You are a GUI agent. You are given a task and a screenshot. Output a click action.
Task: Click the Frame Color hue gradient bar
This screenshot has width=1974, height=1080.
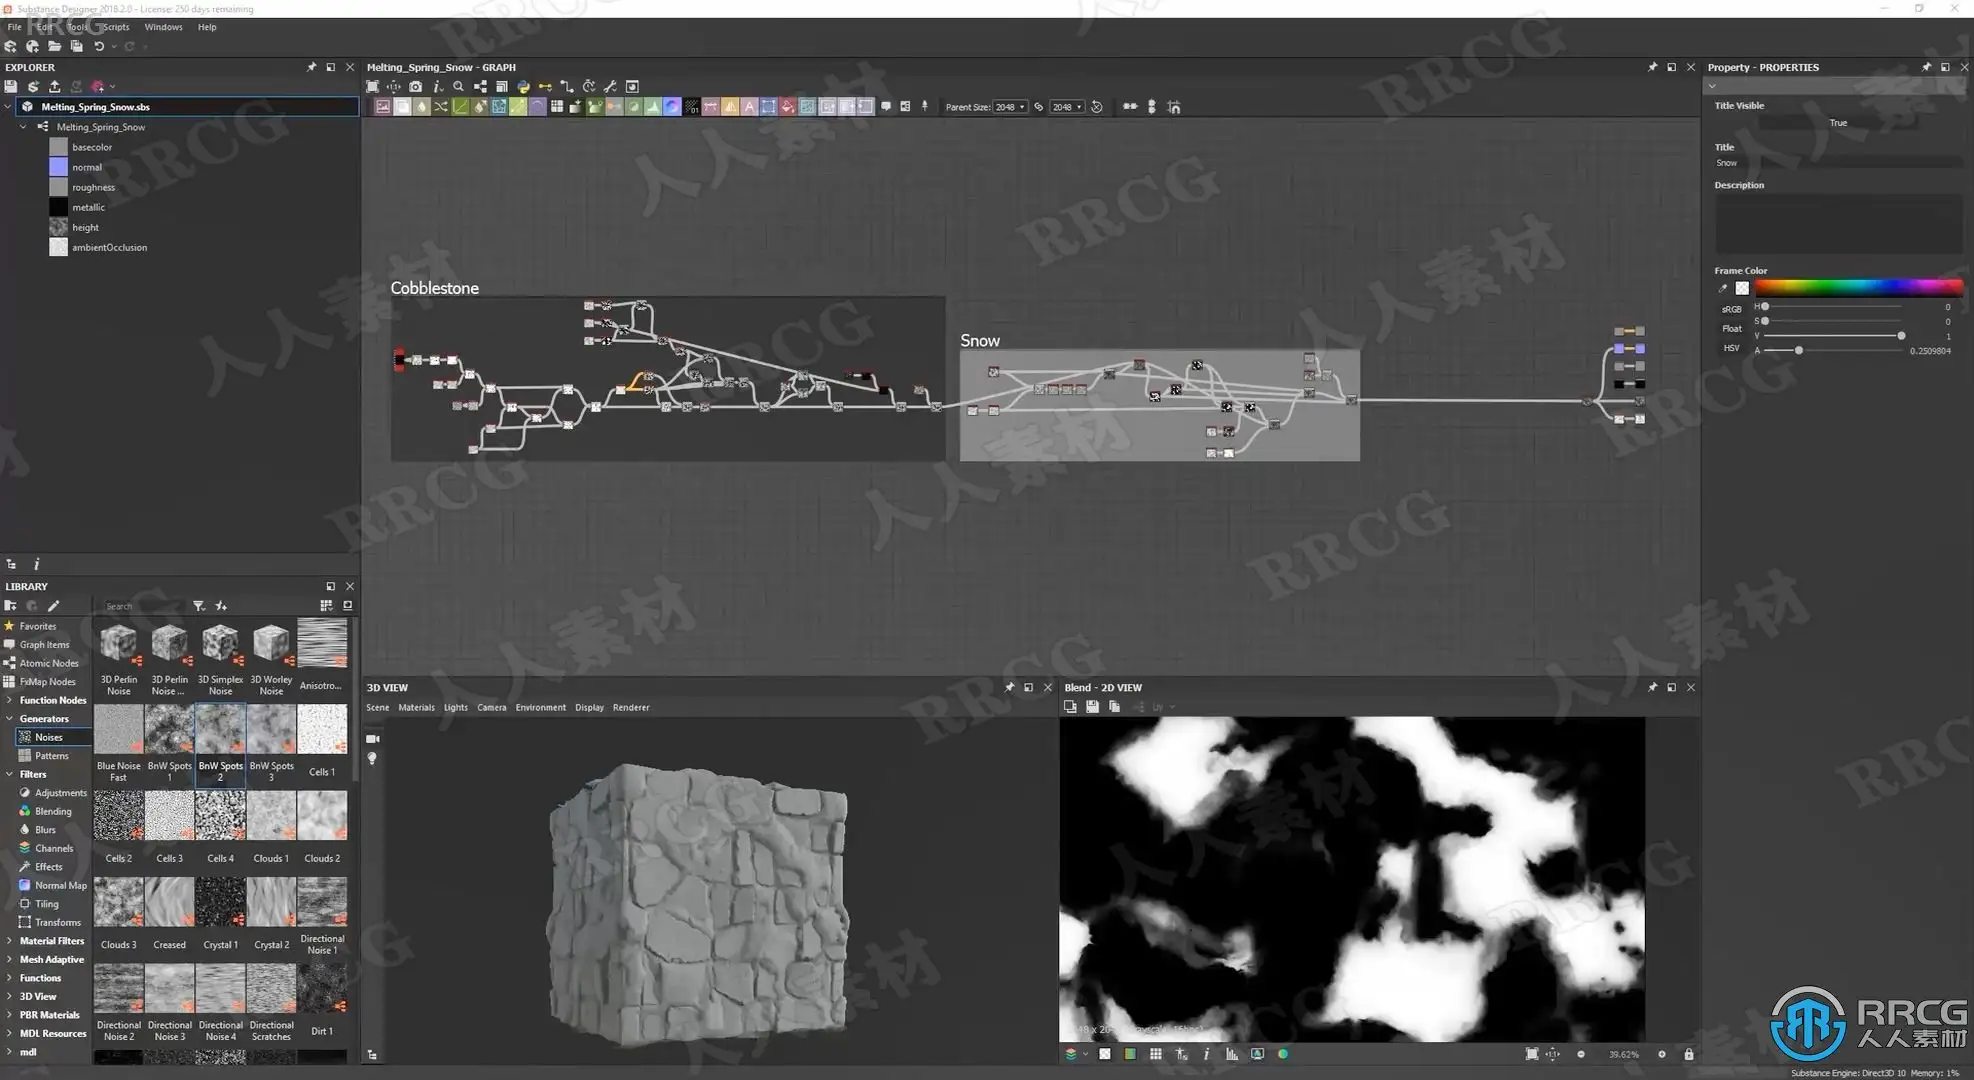(1858, 288)
